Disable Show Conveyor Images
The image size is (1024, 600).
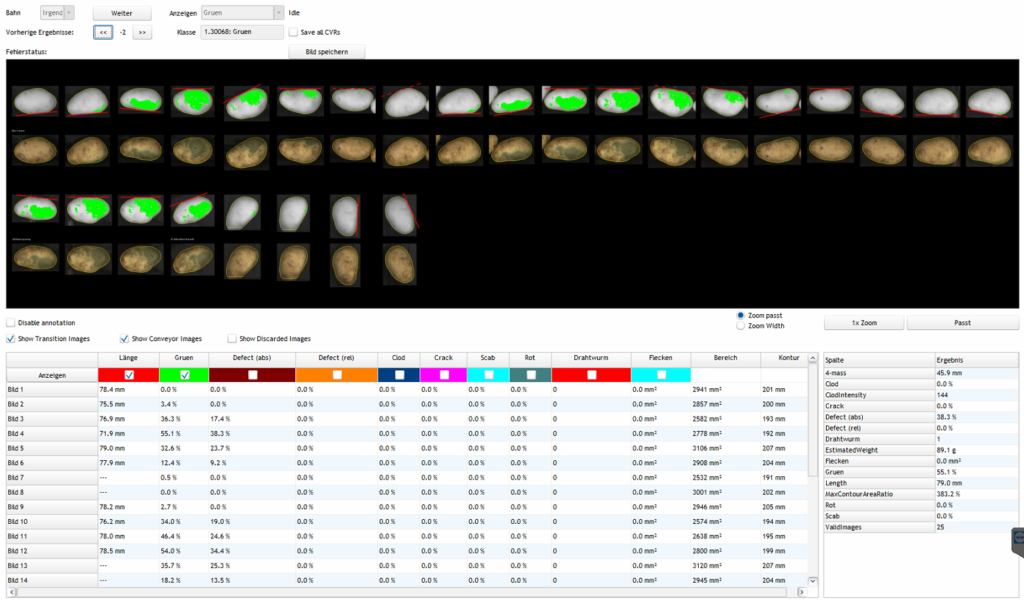coord(124,338)
